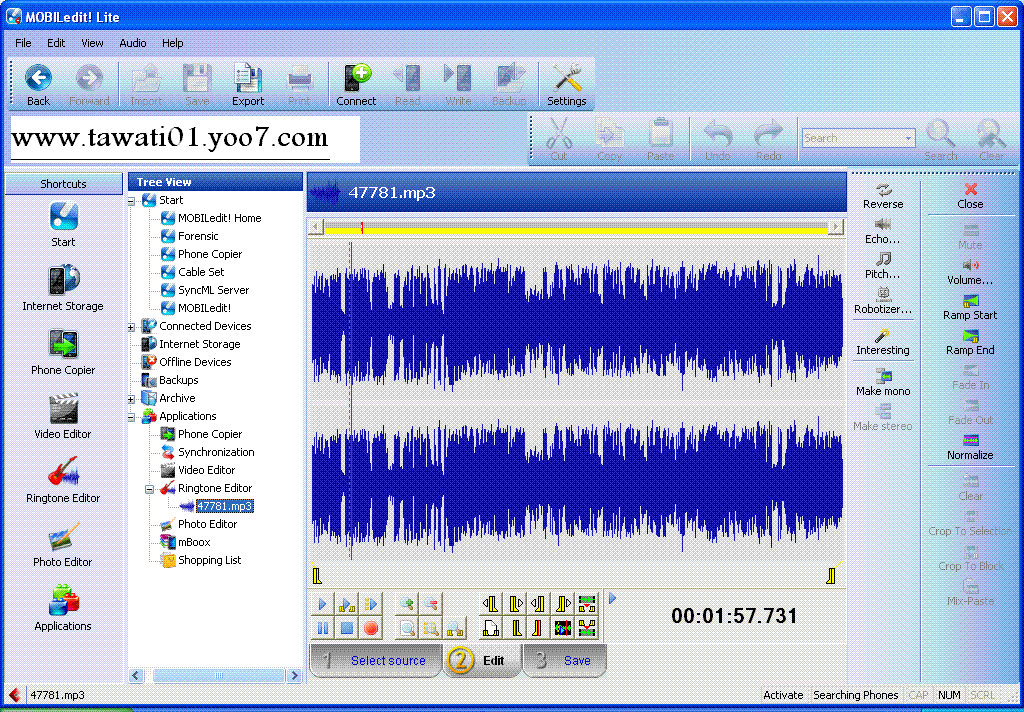Click the Tree View horizontal scrollbar thumb

(x=217, y=675)
